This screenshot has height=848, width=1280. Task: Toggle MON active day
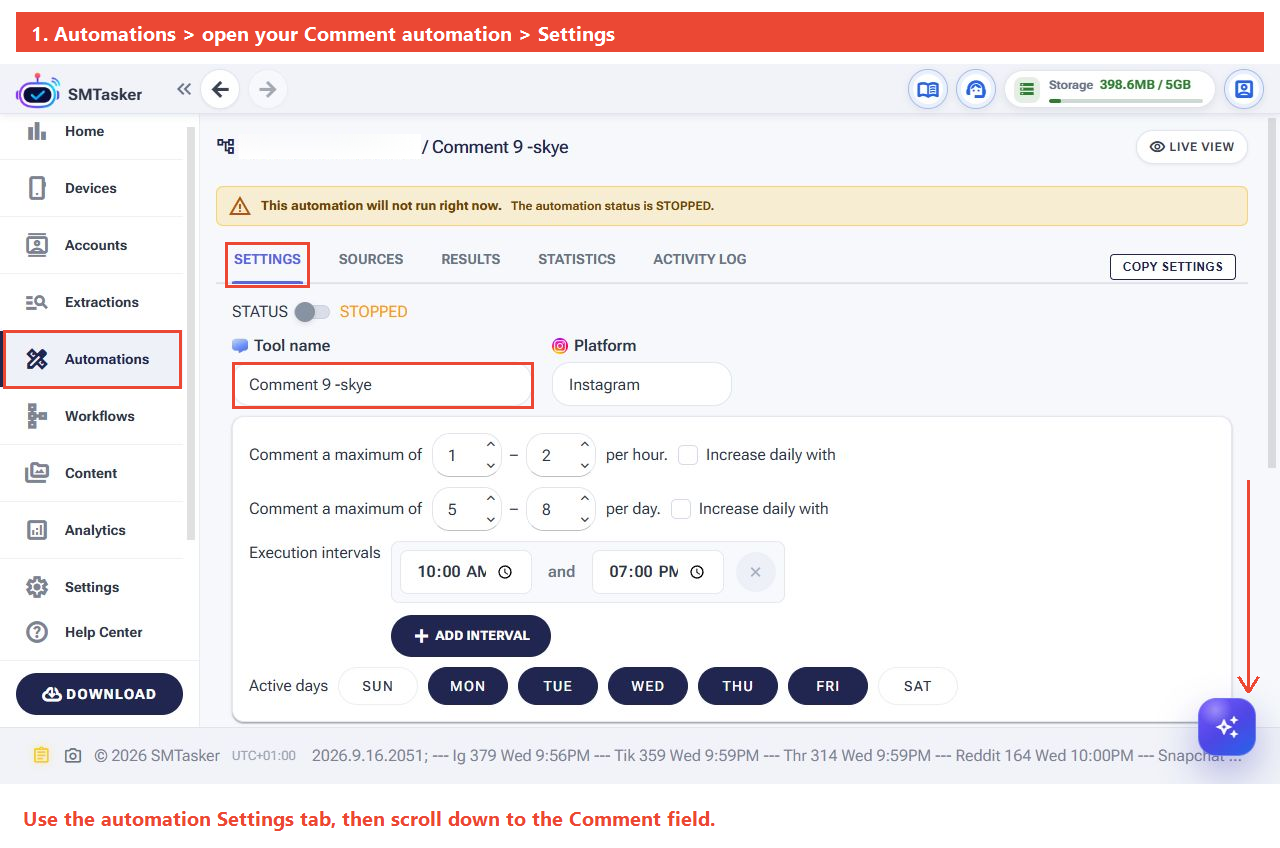point(468,686)
